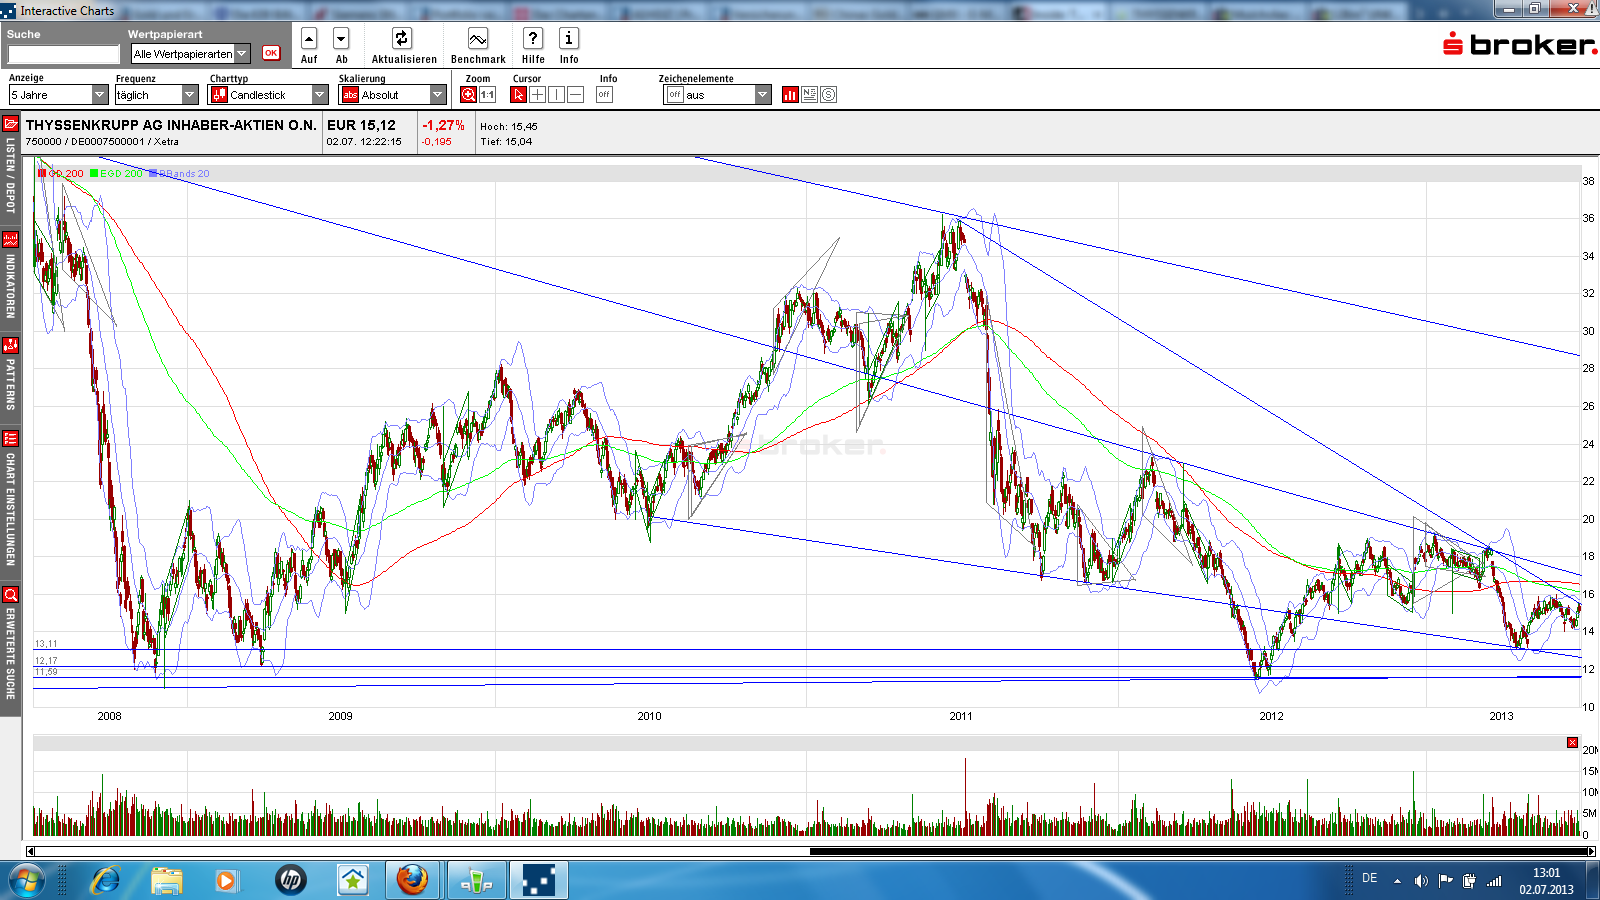The height and width of the screenshot is (900, 1600).
Task: Open the Patterns side tab
Action: tap(10, 375)
